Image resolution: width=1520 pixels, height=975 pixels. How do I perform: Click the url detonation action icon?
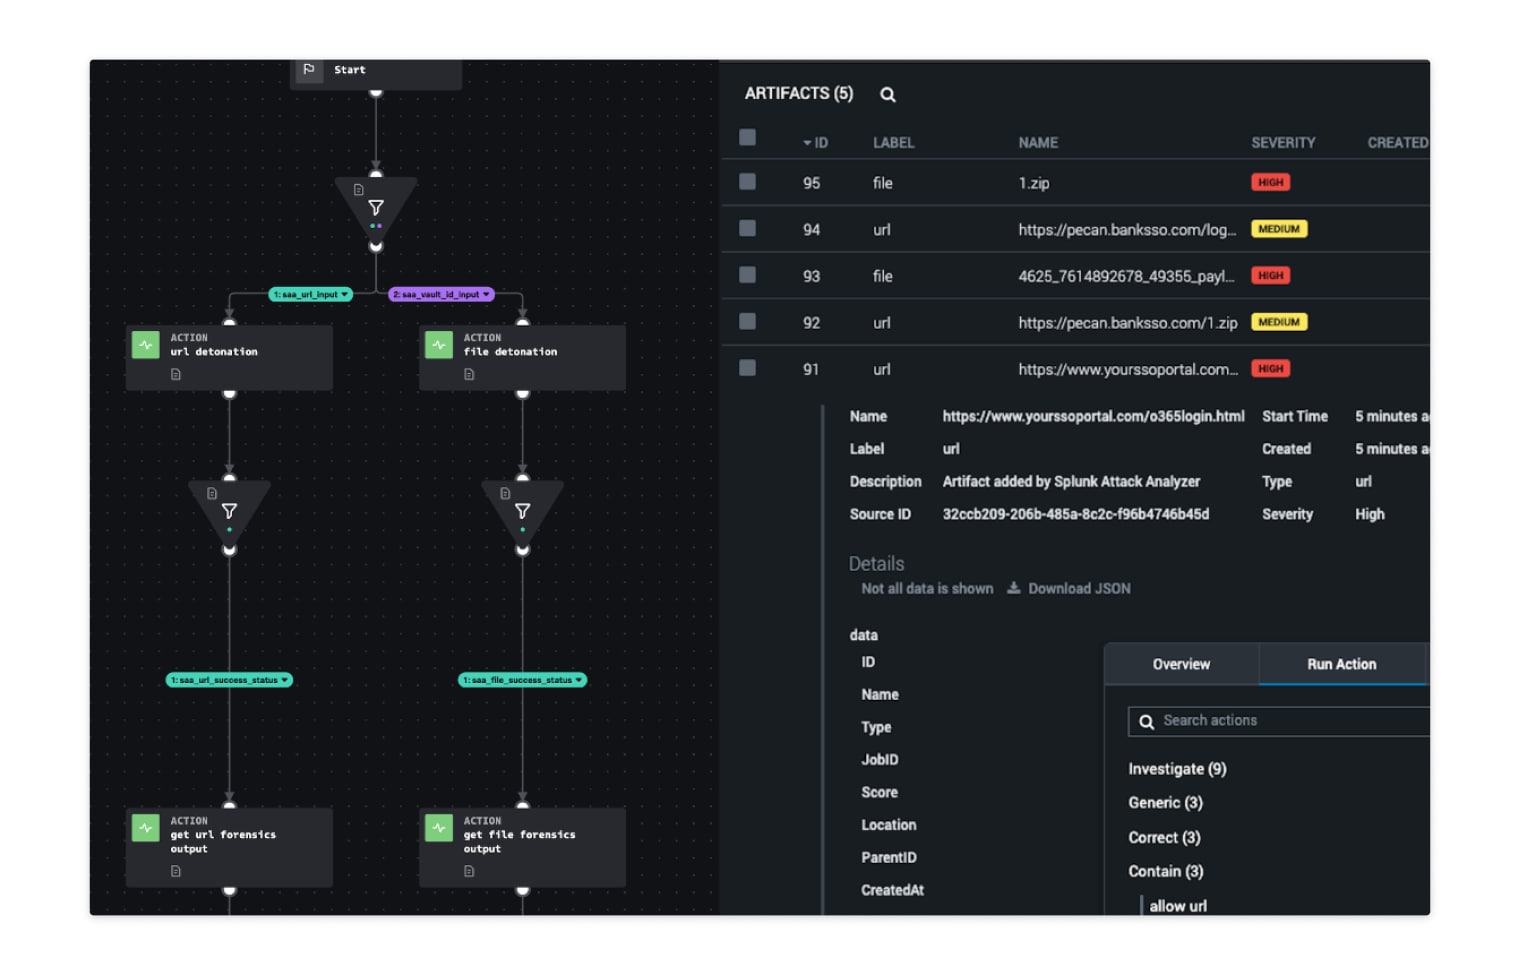[146, 345]
